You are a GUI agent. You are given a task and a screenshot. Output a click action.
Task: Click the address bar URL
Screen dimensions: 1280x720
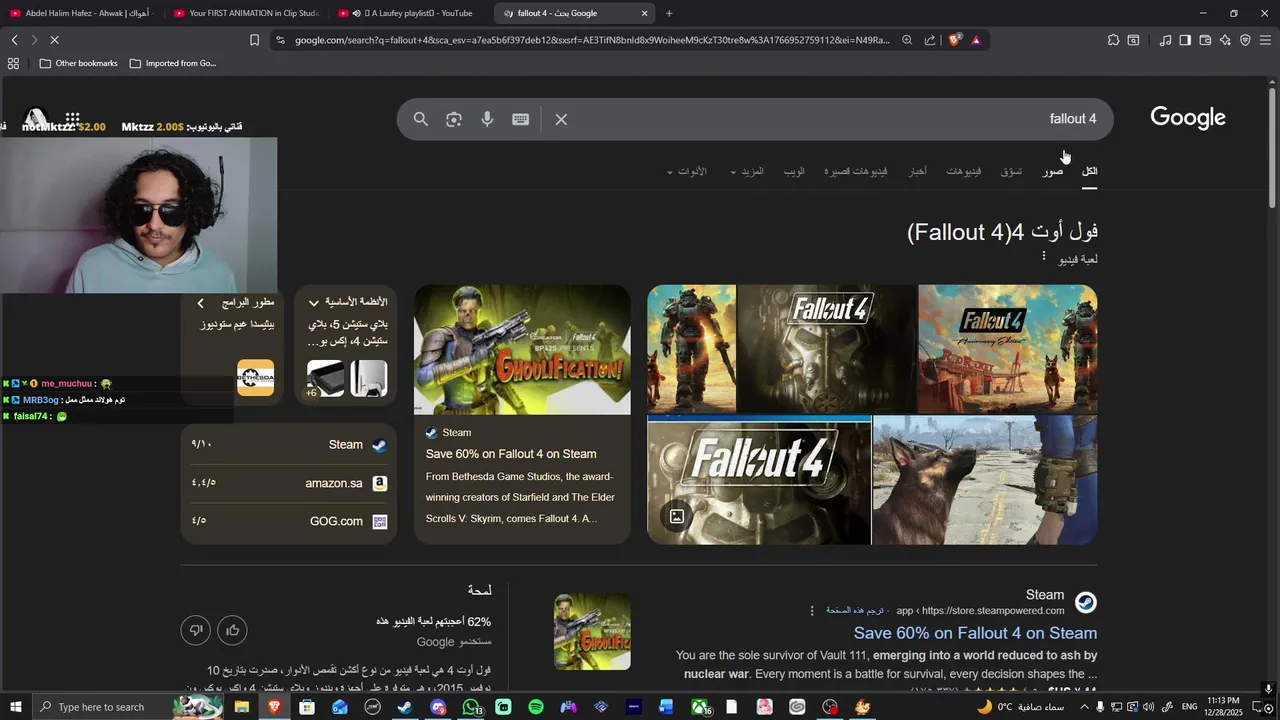coord(592,40)
